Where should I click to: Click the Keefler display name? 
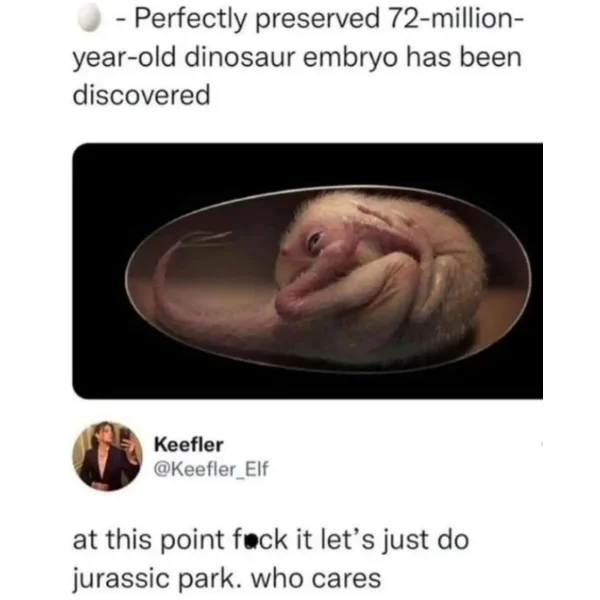point(189,445)
